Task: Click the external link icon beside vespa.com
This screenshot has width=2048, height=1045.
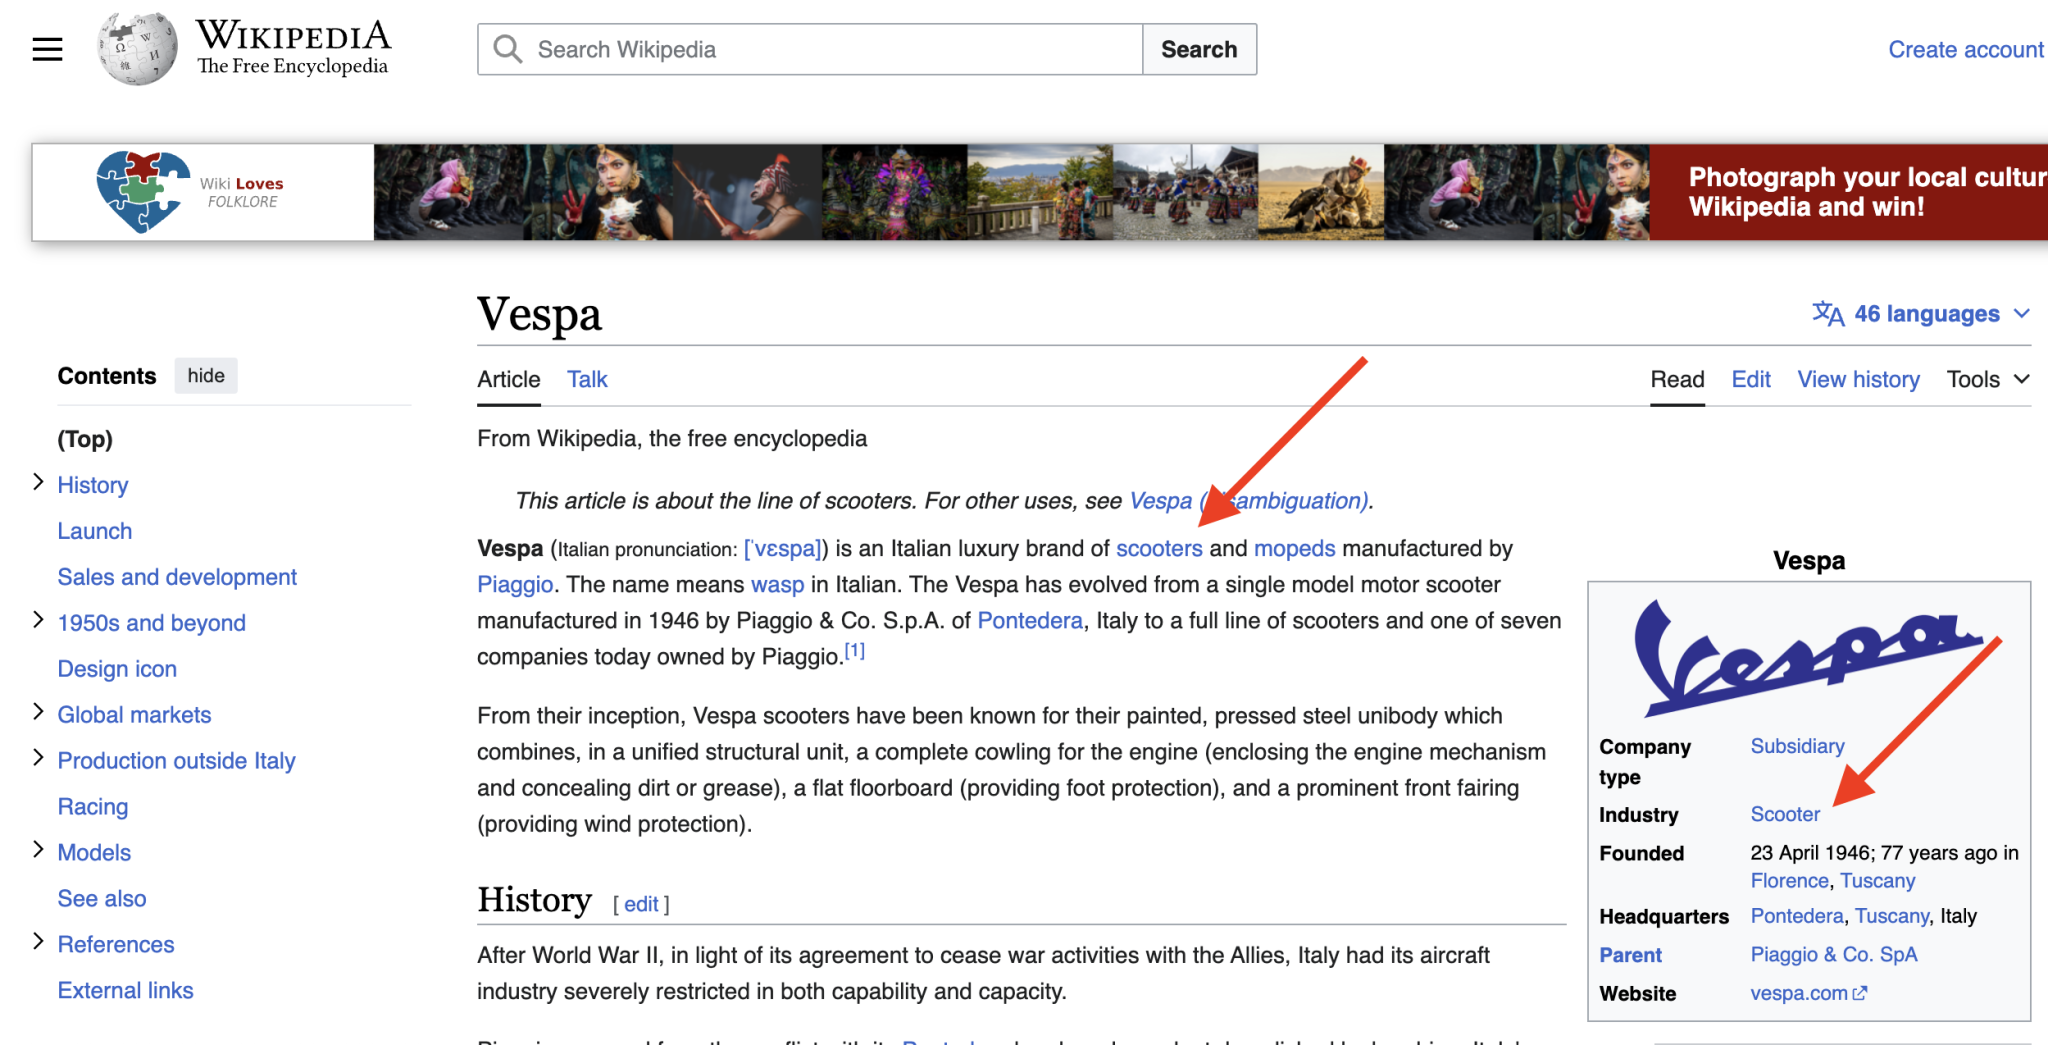Action: pyautogui.click(x=1860, y=993)
